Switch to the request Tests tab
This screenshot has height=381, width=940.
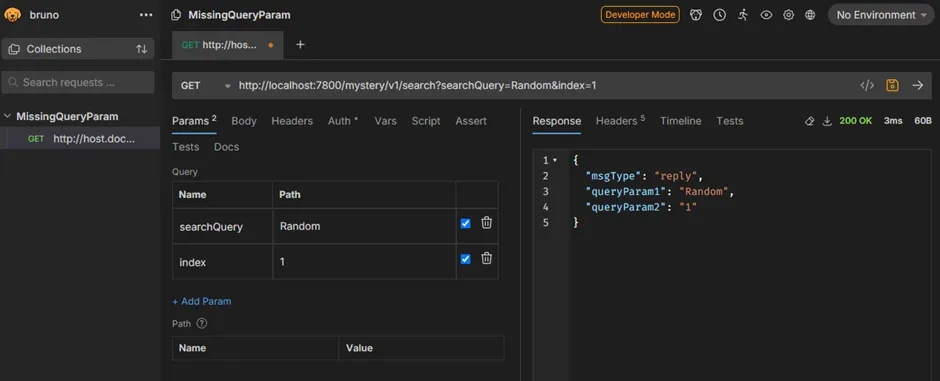(185, 147)
